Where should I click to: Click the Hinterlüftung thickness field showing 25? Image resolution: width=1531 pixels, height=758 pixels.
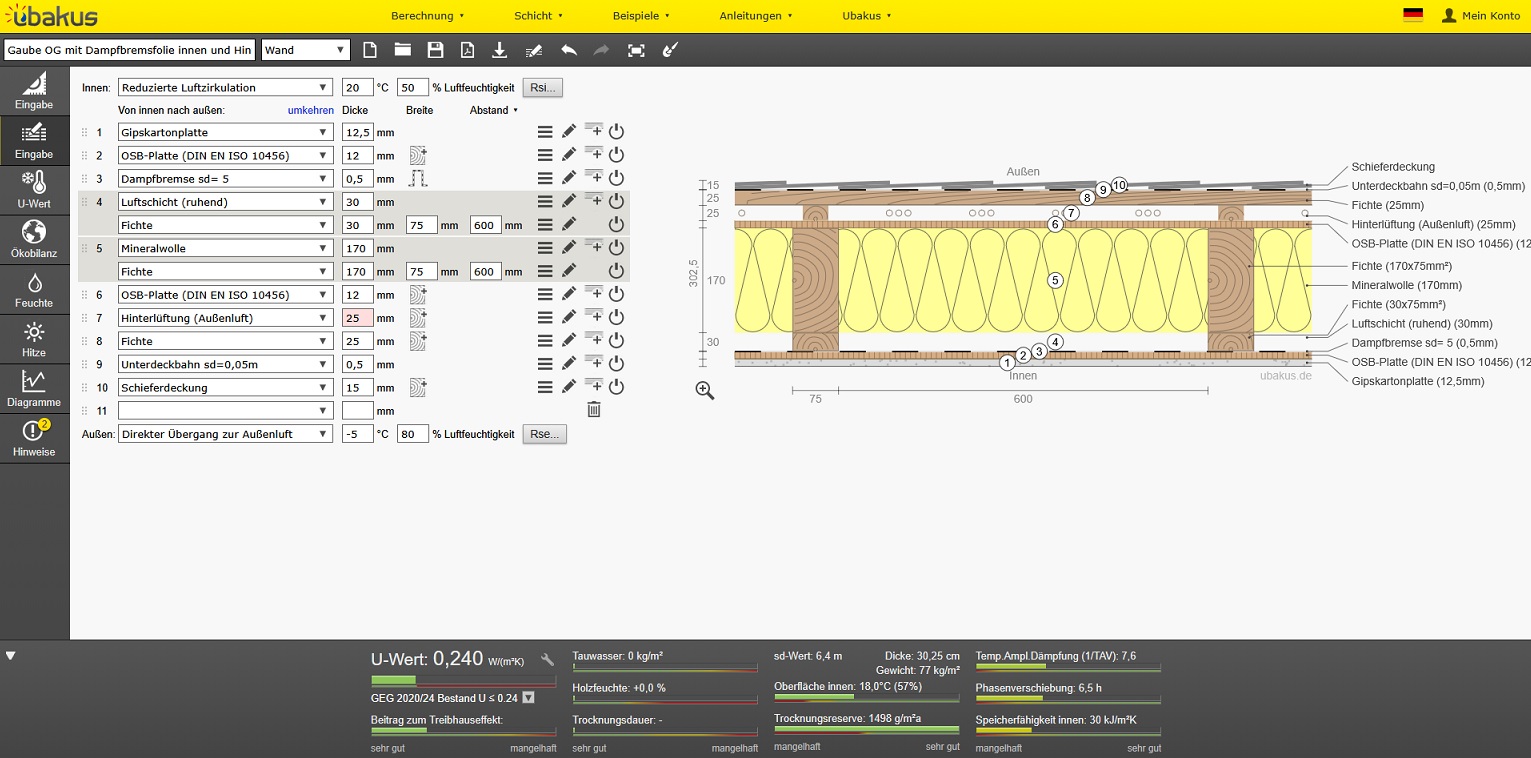pyautogui.click(x=357, y=318)
